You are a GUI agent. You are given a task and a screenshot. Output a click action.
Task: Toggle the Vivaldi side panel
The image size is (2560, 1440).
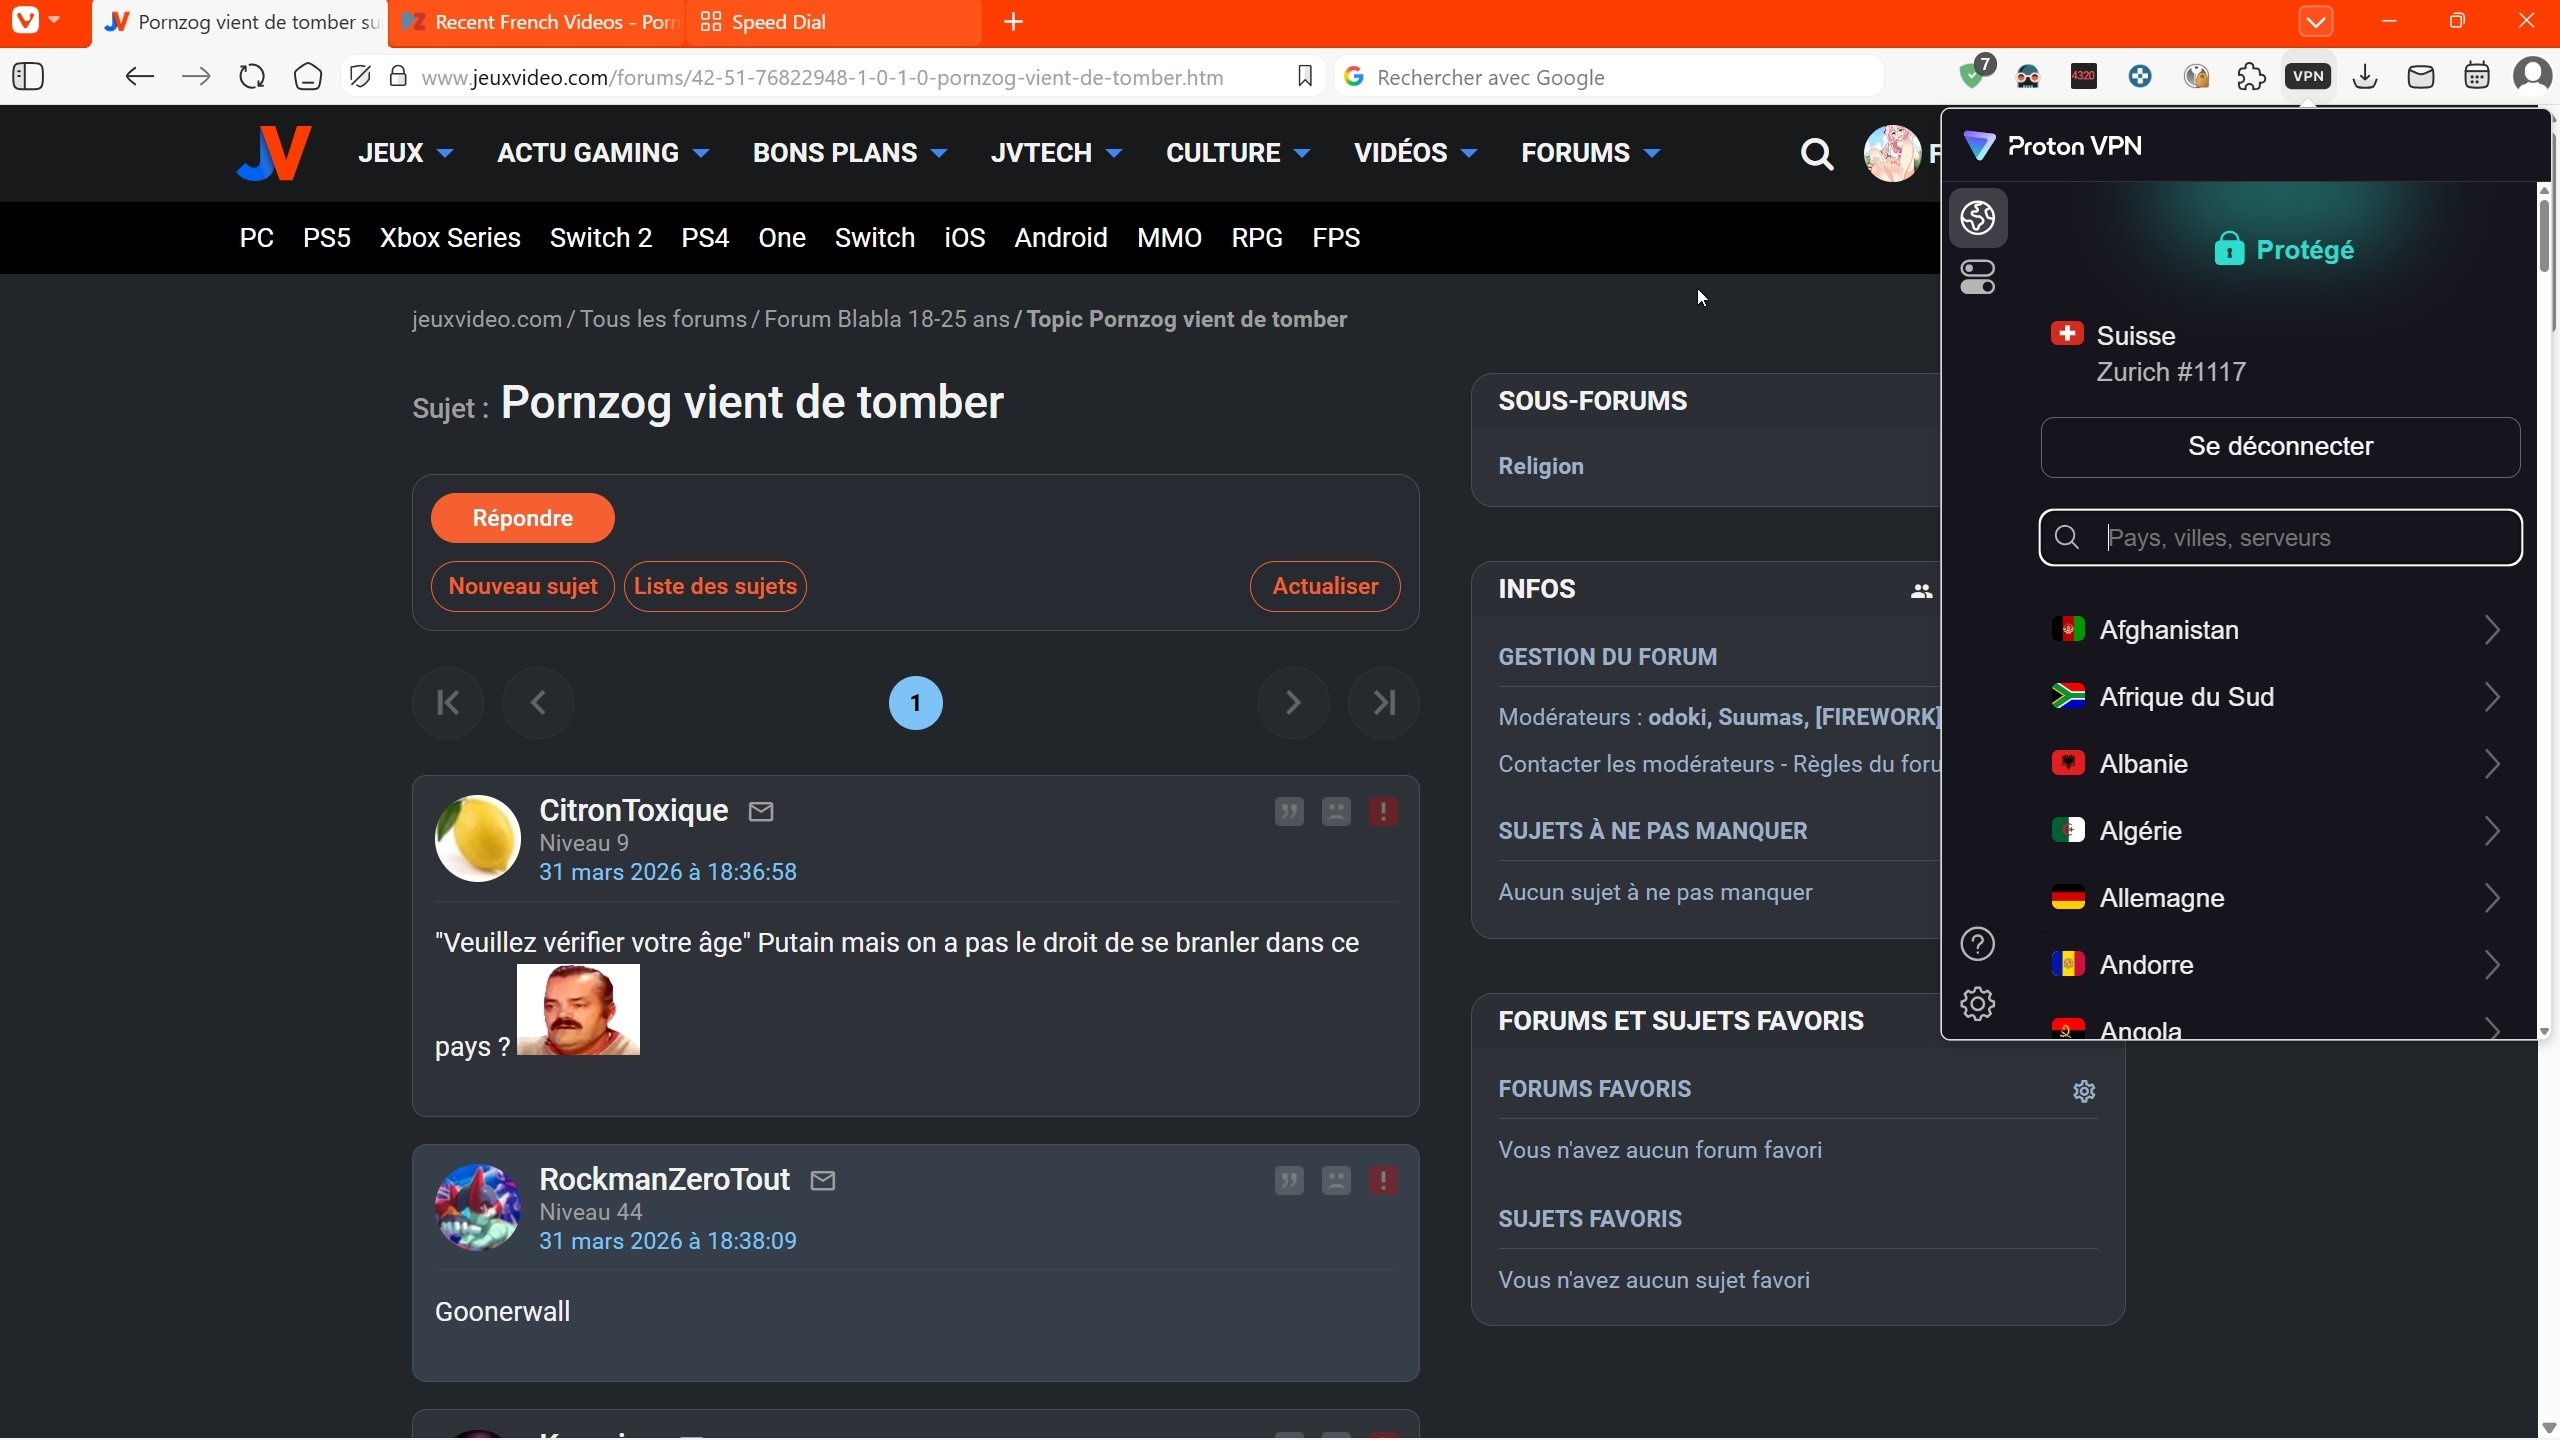point(28,76)
